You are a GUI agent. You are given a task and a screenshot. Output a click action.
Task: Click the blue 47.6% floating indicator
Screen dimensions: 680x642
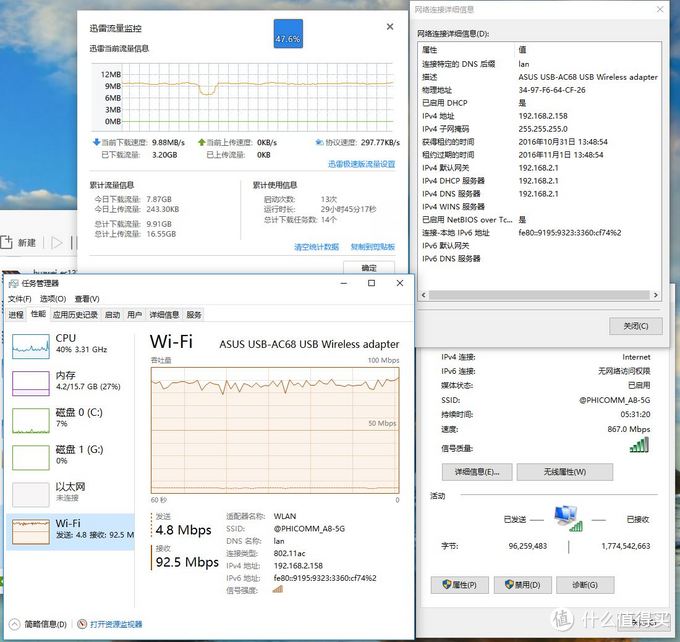pos(287,38)
